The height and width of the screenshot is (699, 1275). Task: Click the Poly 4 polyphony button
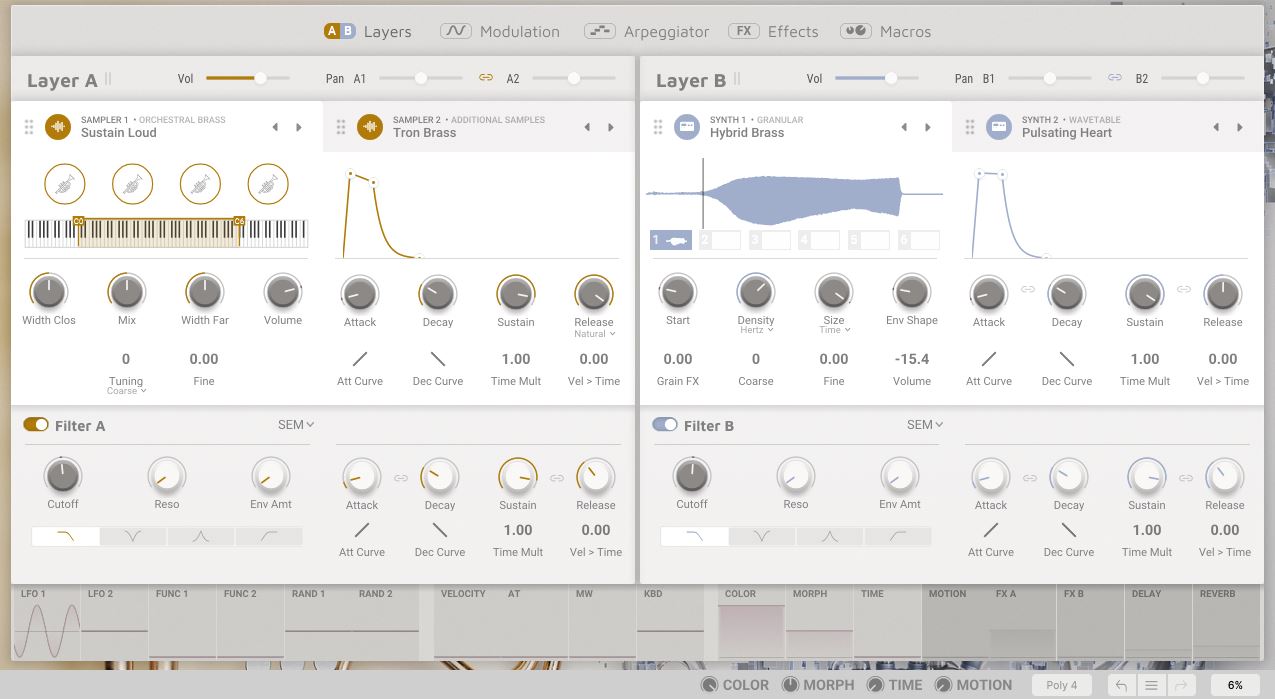[1061, 685]
